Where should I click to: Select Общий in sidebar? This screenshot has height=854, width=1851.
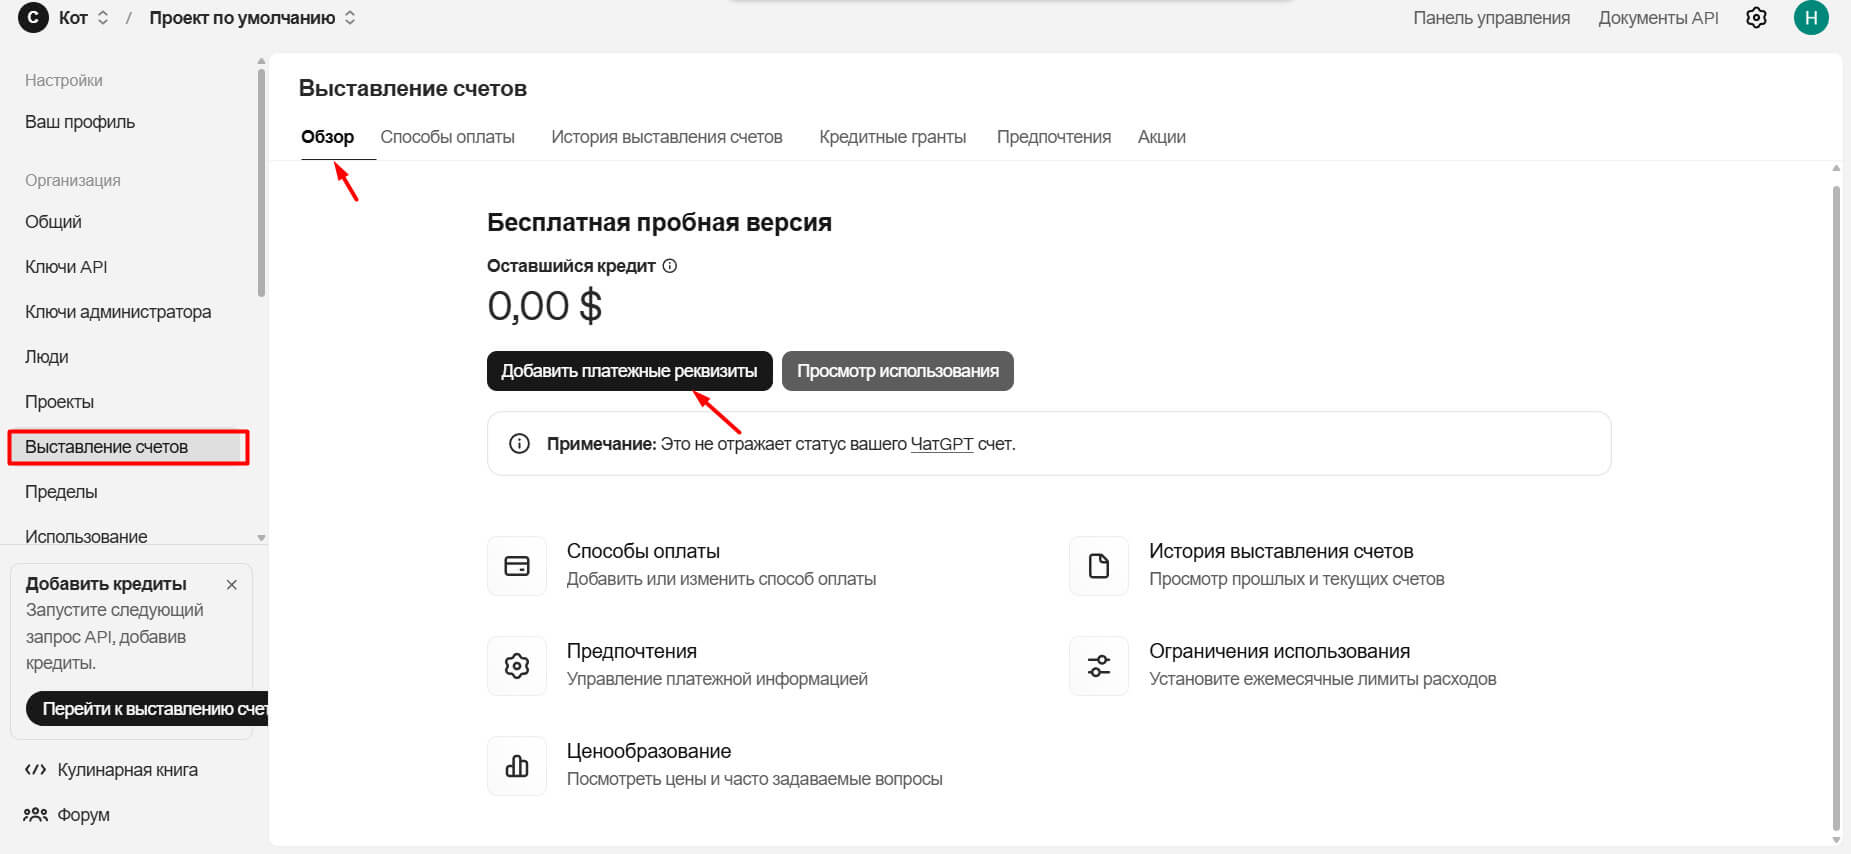click(53, 222)
